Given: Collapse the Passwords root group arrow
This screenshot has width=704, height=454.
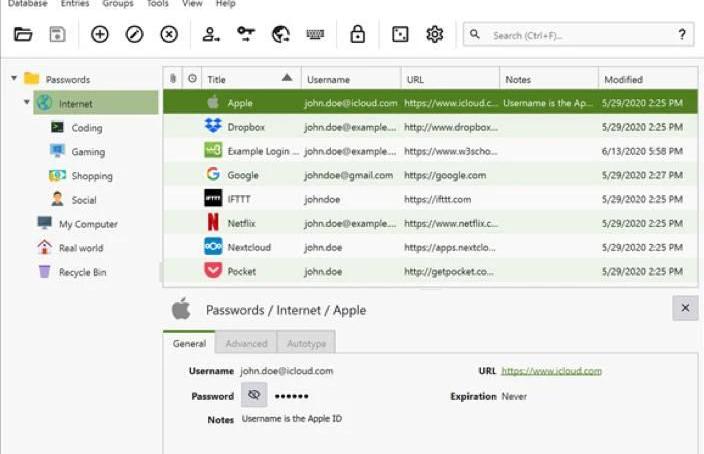Looking at the screenshot, I should (14, 79).
